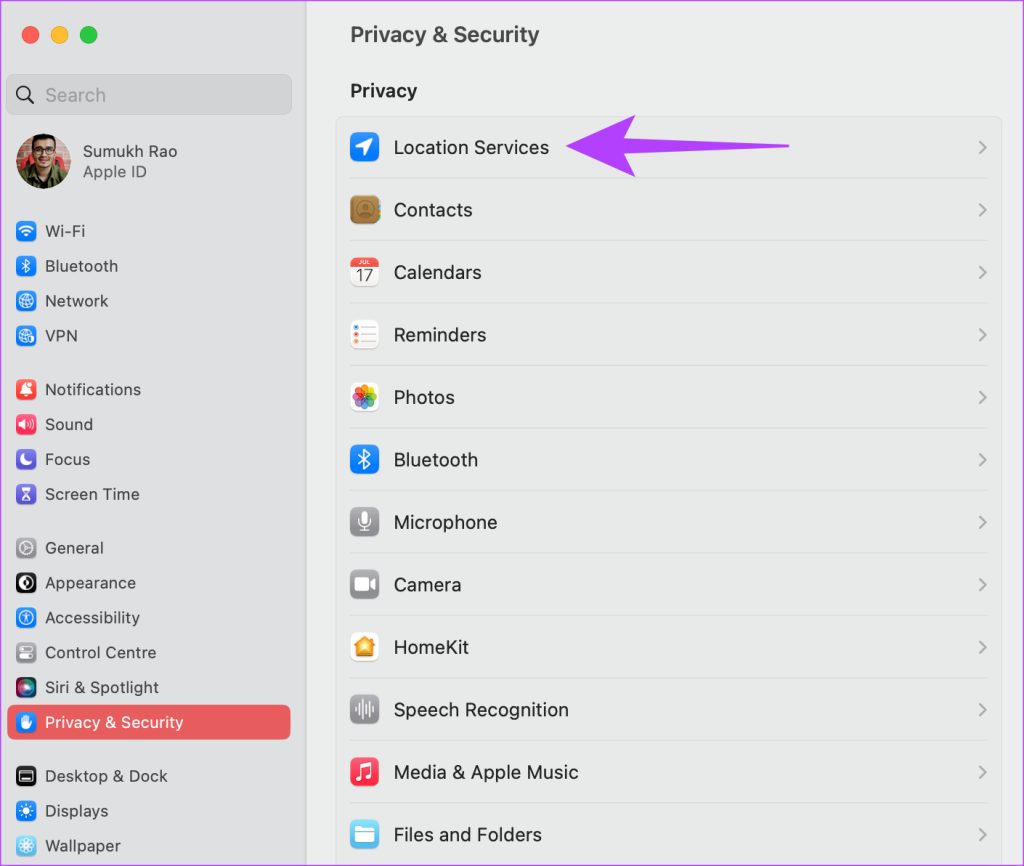1024x866 pixels.
Task: Expand the Bluetooth privacy row
Action: click(x=981, y=459)
